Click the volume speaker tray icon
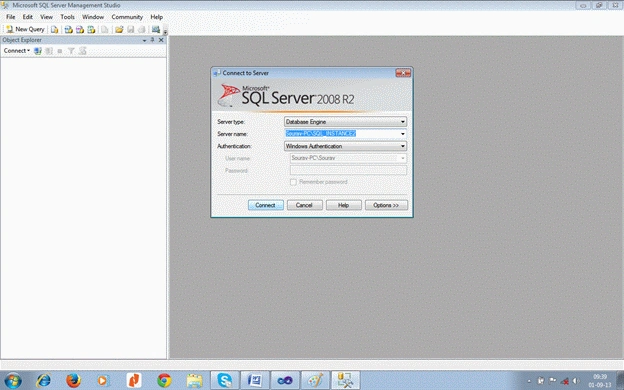 [x=575, y=381]
